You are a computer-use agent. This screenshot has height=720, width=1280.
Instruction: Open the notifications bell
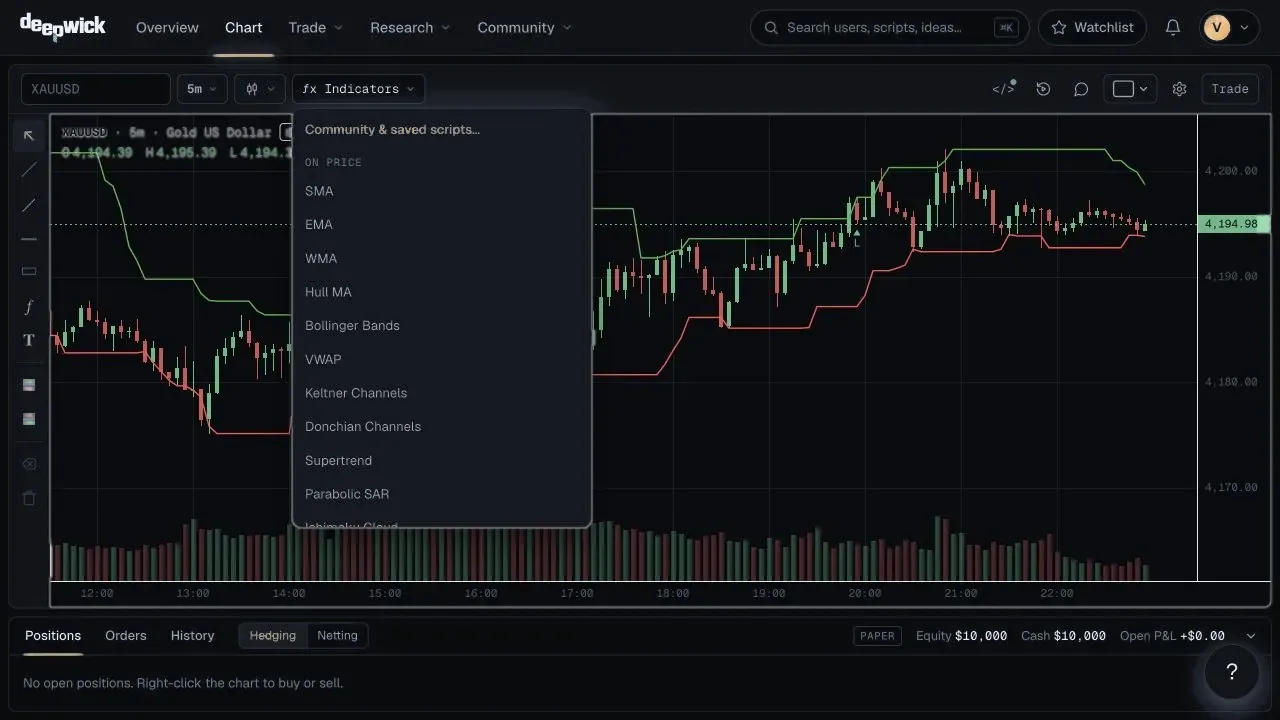tap(1173, 28)
